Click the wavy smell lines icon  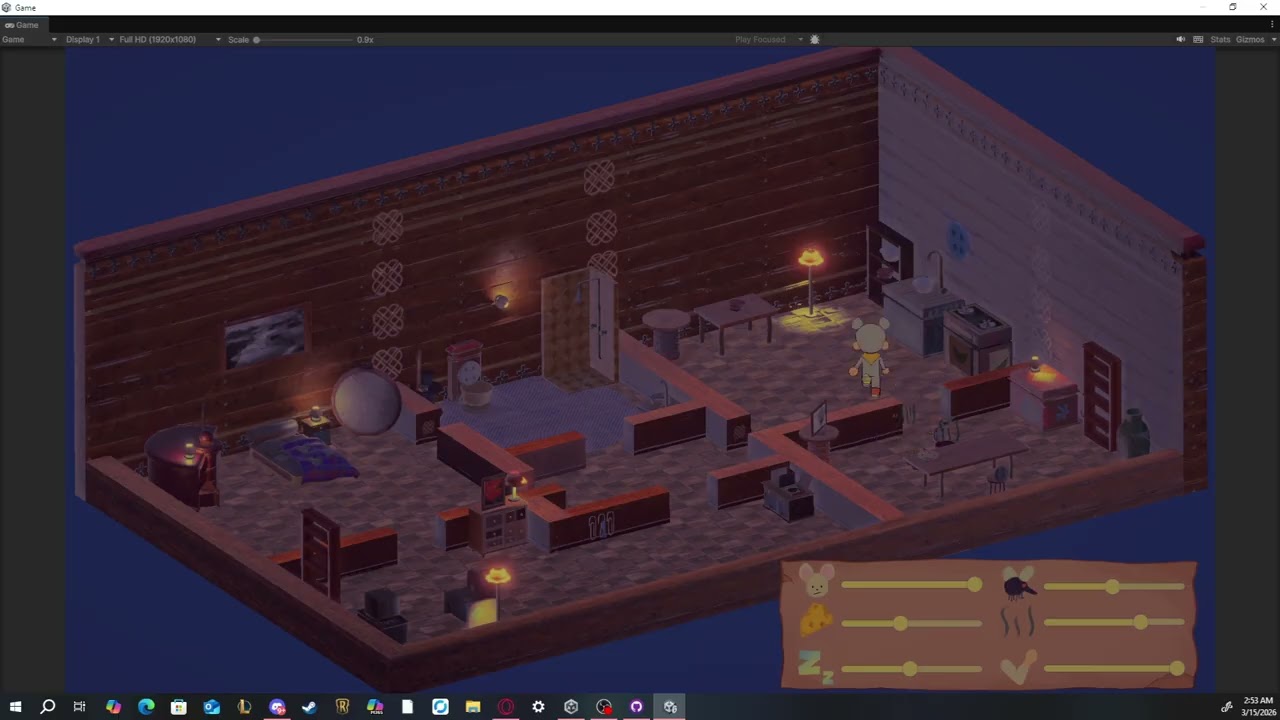coord(1017,623)
